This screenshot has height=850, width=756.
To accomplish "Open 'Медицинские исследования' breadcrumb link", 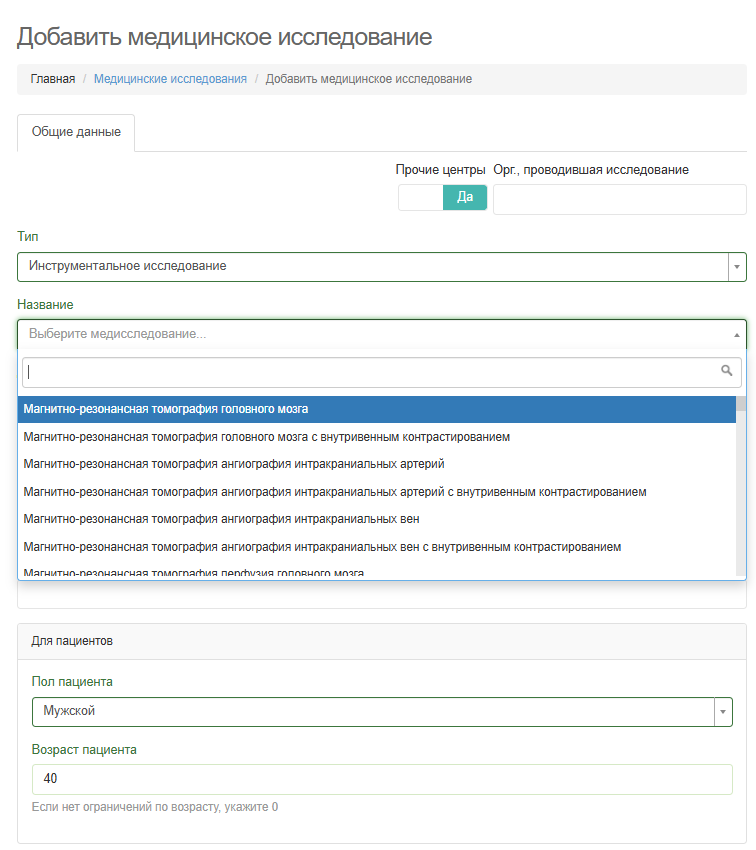I will point(170,79).
